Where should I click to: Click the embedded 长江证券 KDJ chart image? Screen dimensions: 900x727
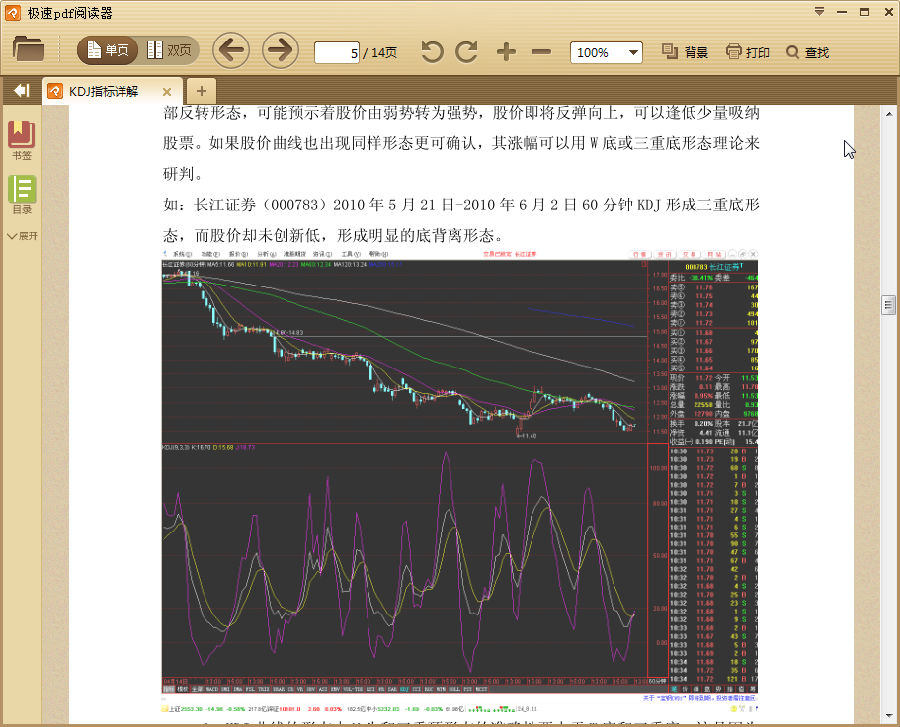coord(460,482)
